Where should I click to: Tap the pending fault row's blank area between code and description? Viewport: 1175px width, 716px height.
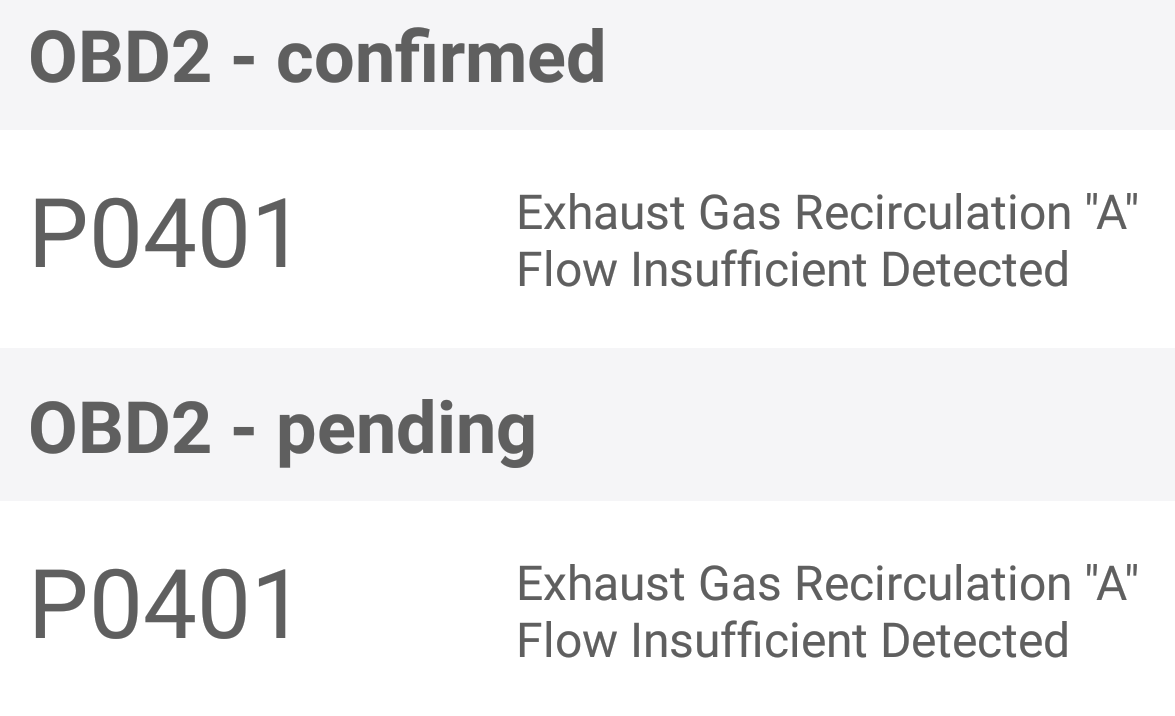tap(405, 608)
